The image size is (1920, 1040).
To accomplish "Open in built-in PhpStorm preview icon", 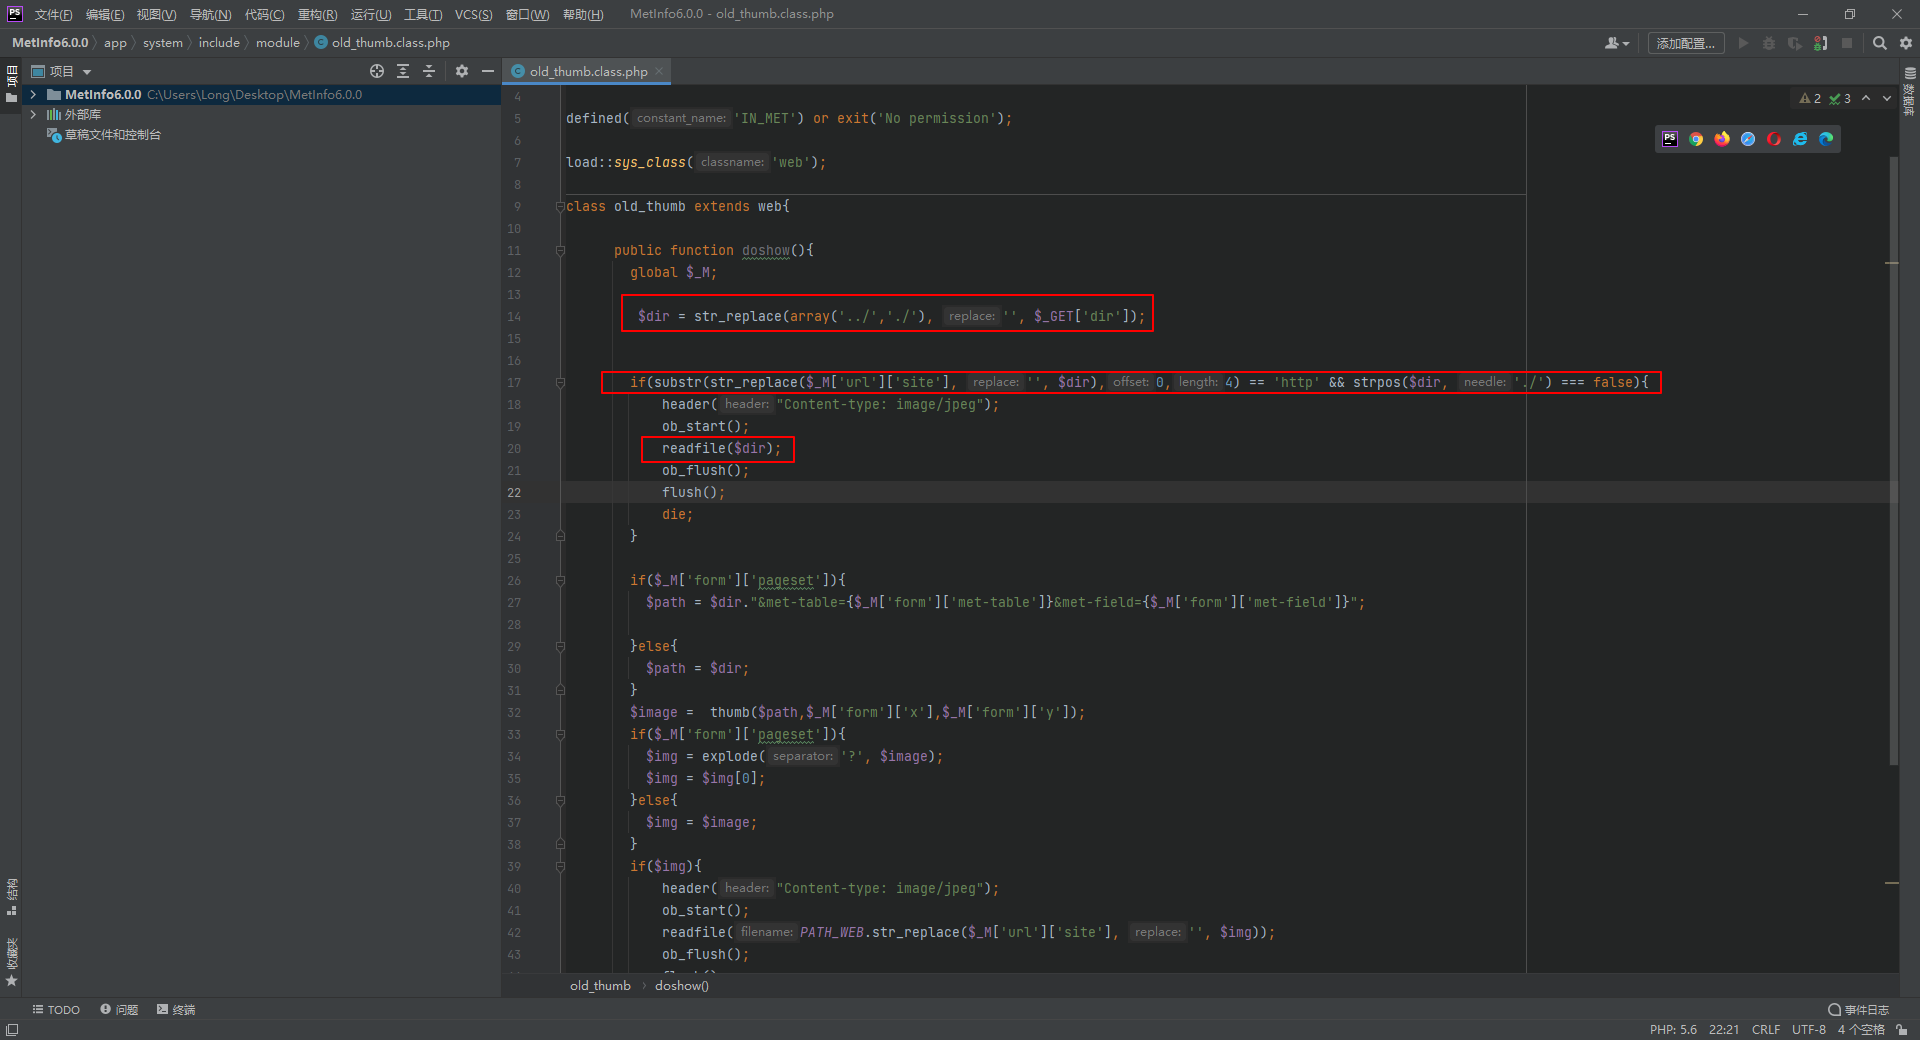I will pos(1670,139).
